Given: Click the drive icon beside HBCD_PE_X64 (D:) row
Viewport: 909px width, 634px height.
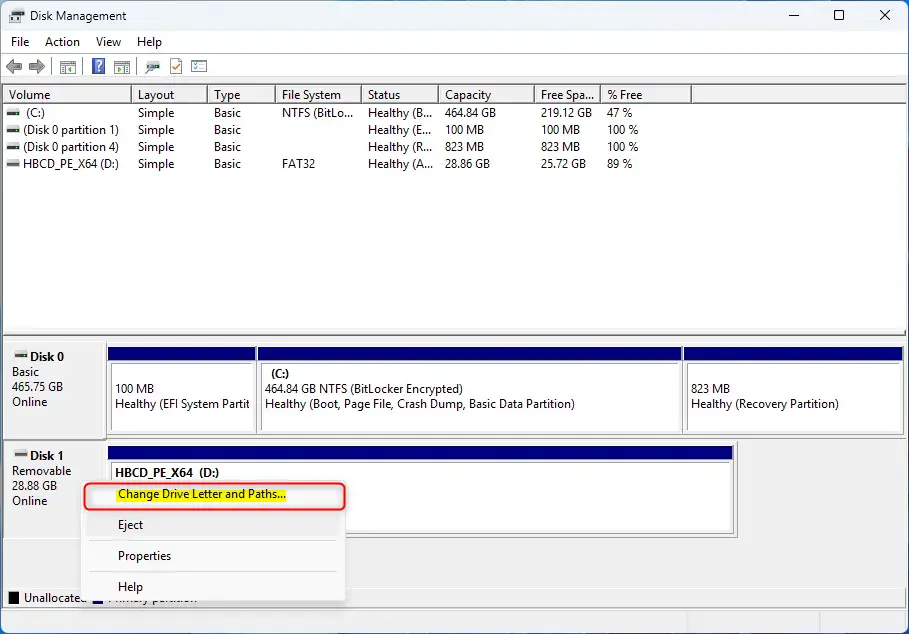Looking at the screenshot, I should coord(13,164).
